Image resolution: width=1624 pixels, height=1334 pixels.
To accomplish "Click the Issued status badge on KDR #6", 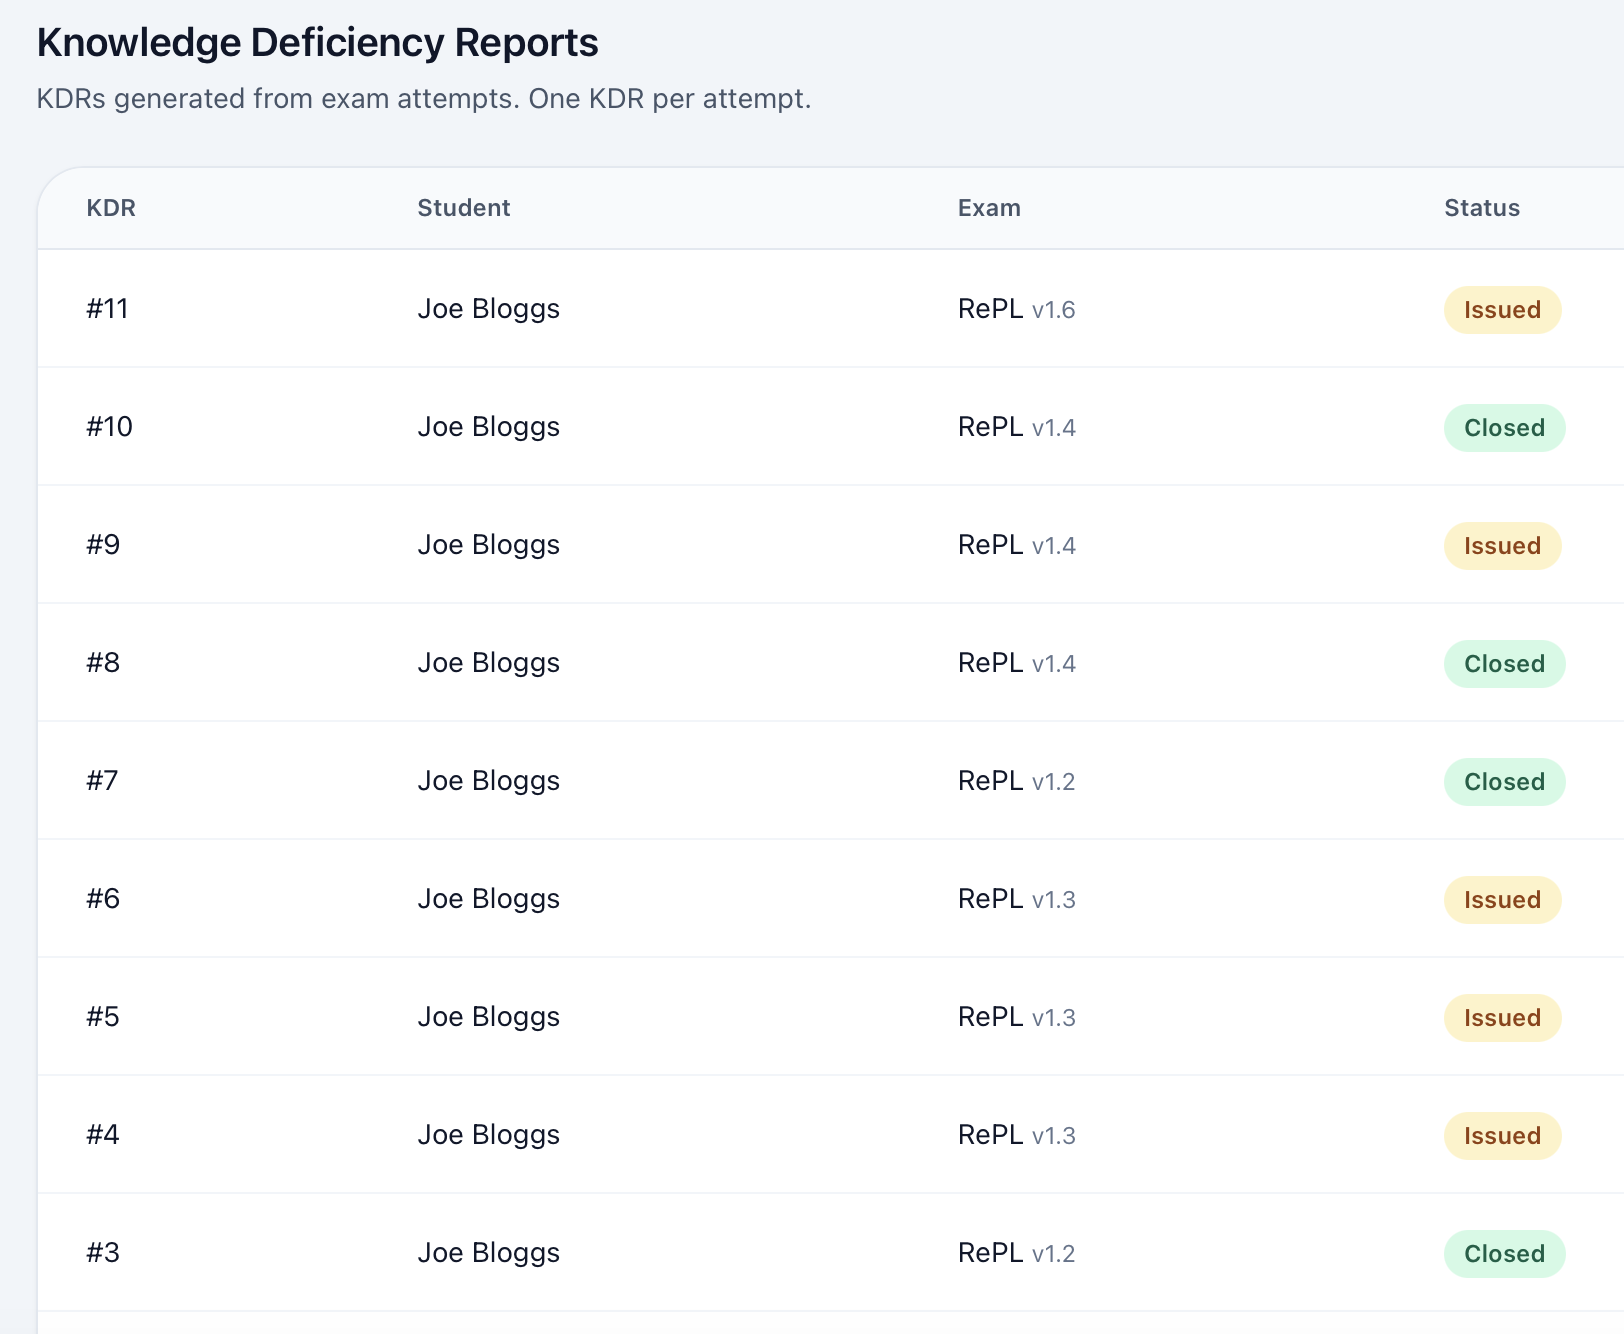I will click(1502, 899).
